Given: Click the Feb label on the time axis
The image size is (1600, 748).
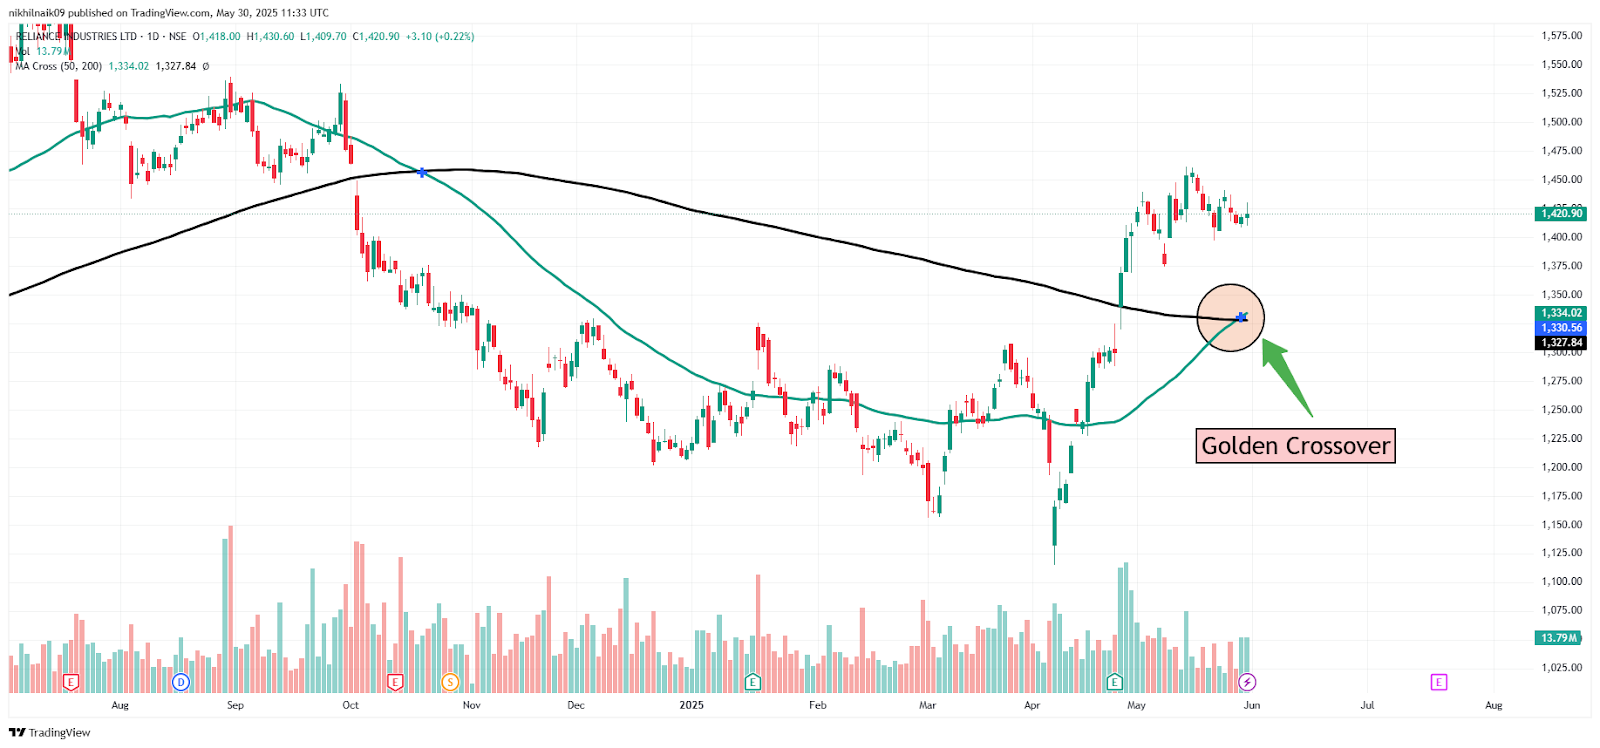Looking at the screenshot, I should [x=818, y=705].
